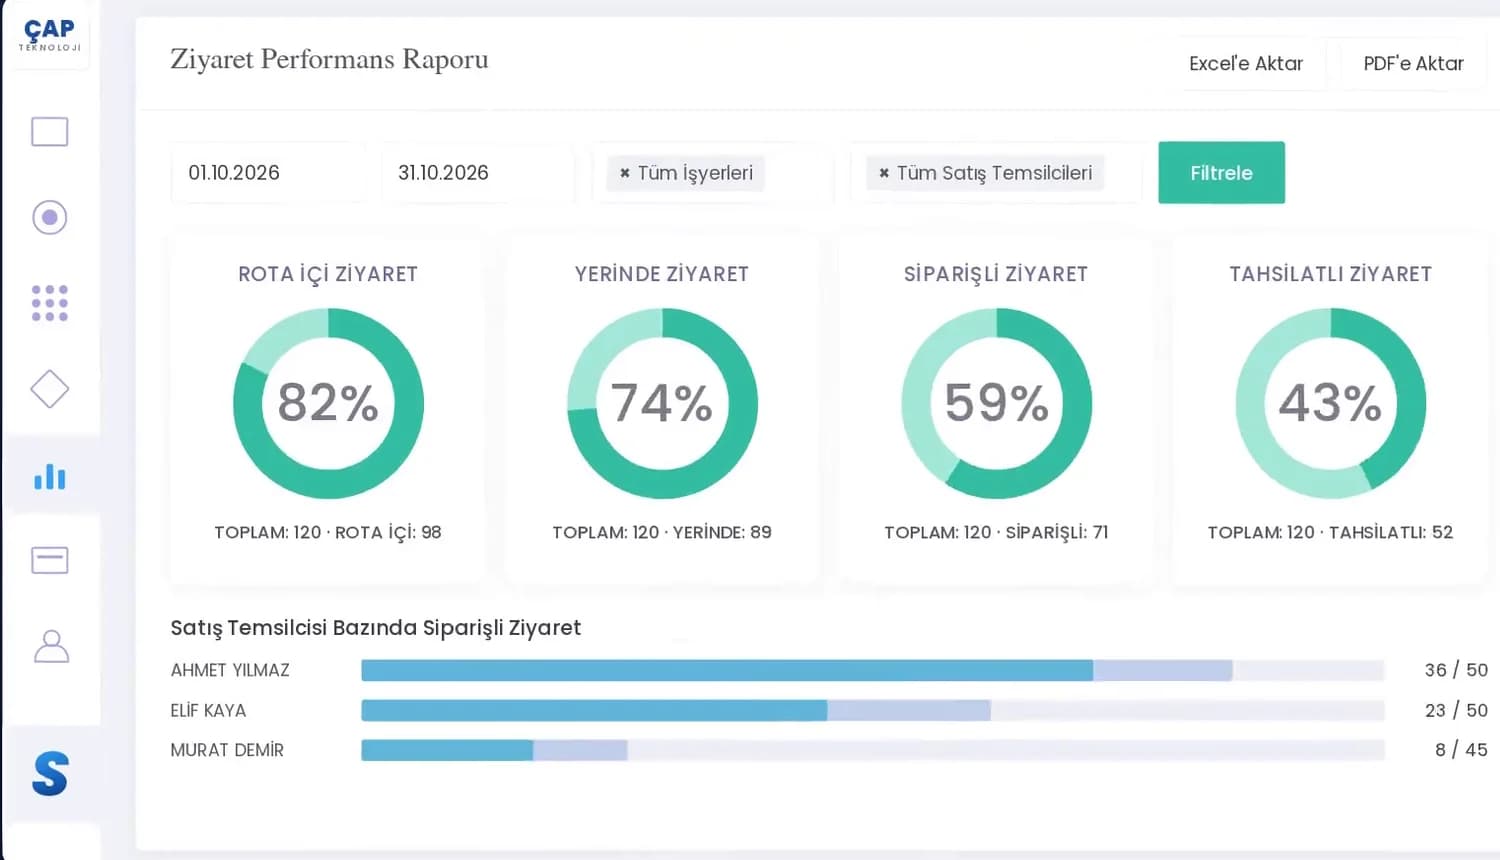The height and width of the screenshot is (860, 1500).
Task: Click the Yerinde Ziyaret 74% donut chart
Action: pos(662,403)
